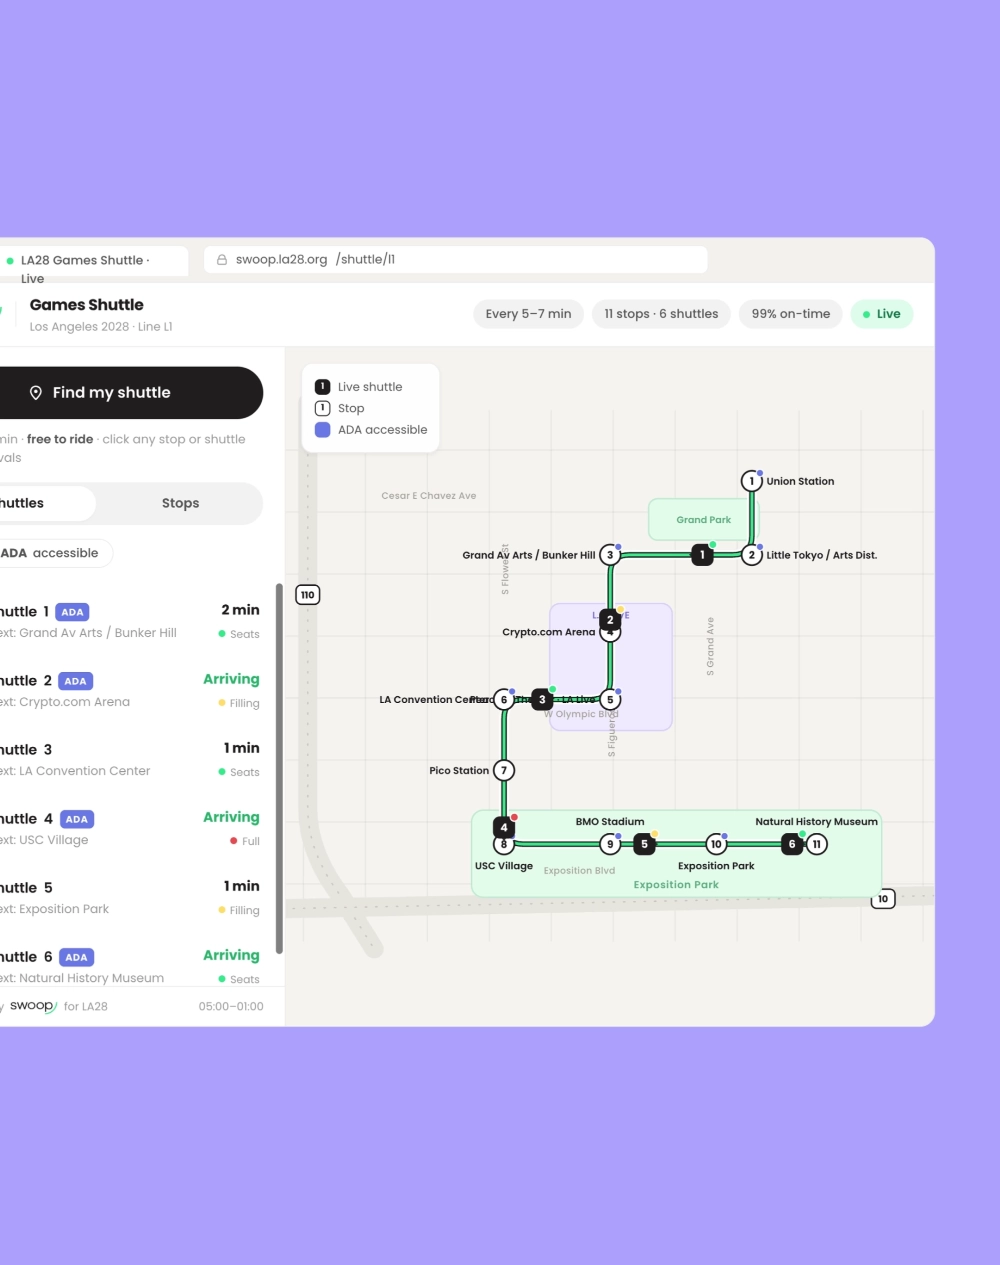Screen dimensions: 1000x1265
Task: Click the ADA badge on Shuttle 6
Action: pos(77,957)
